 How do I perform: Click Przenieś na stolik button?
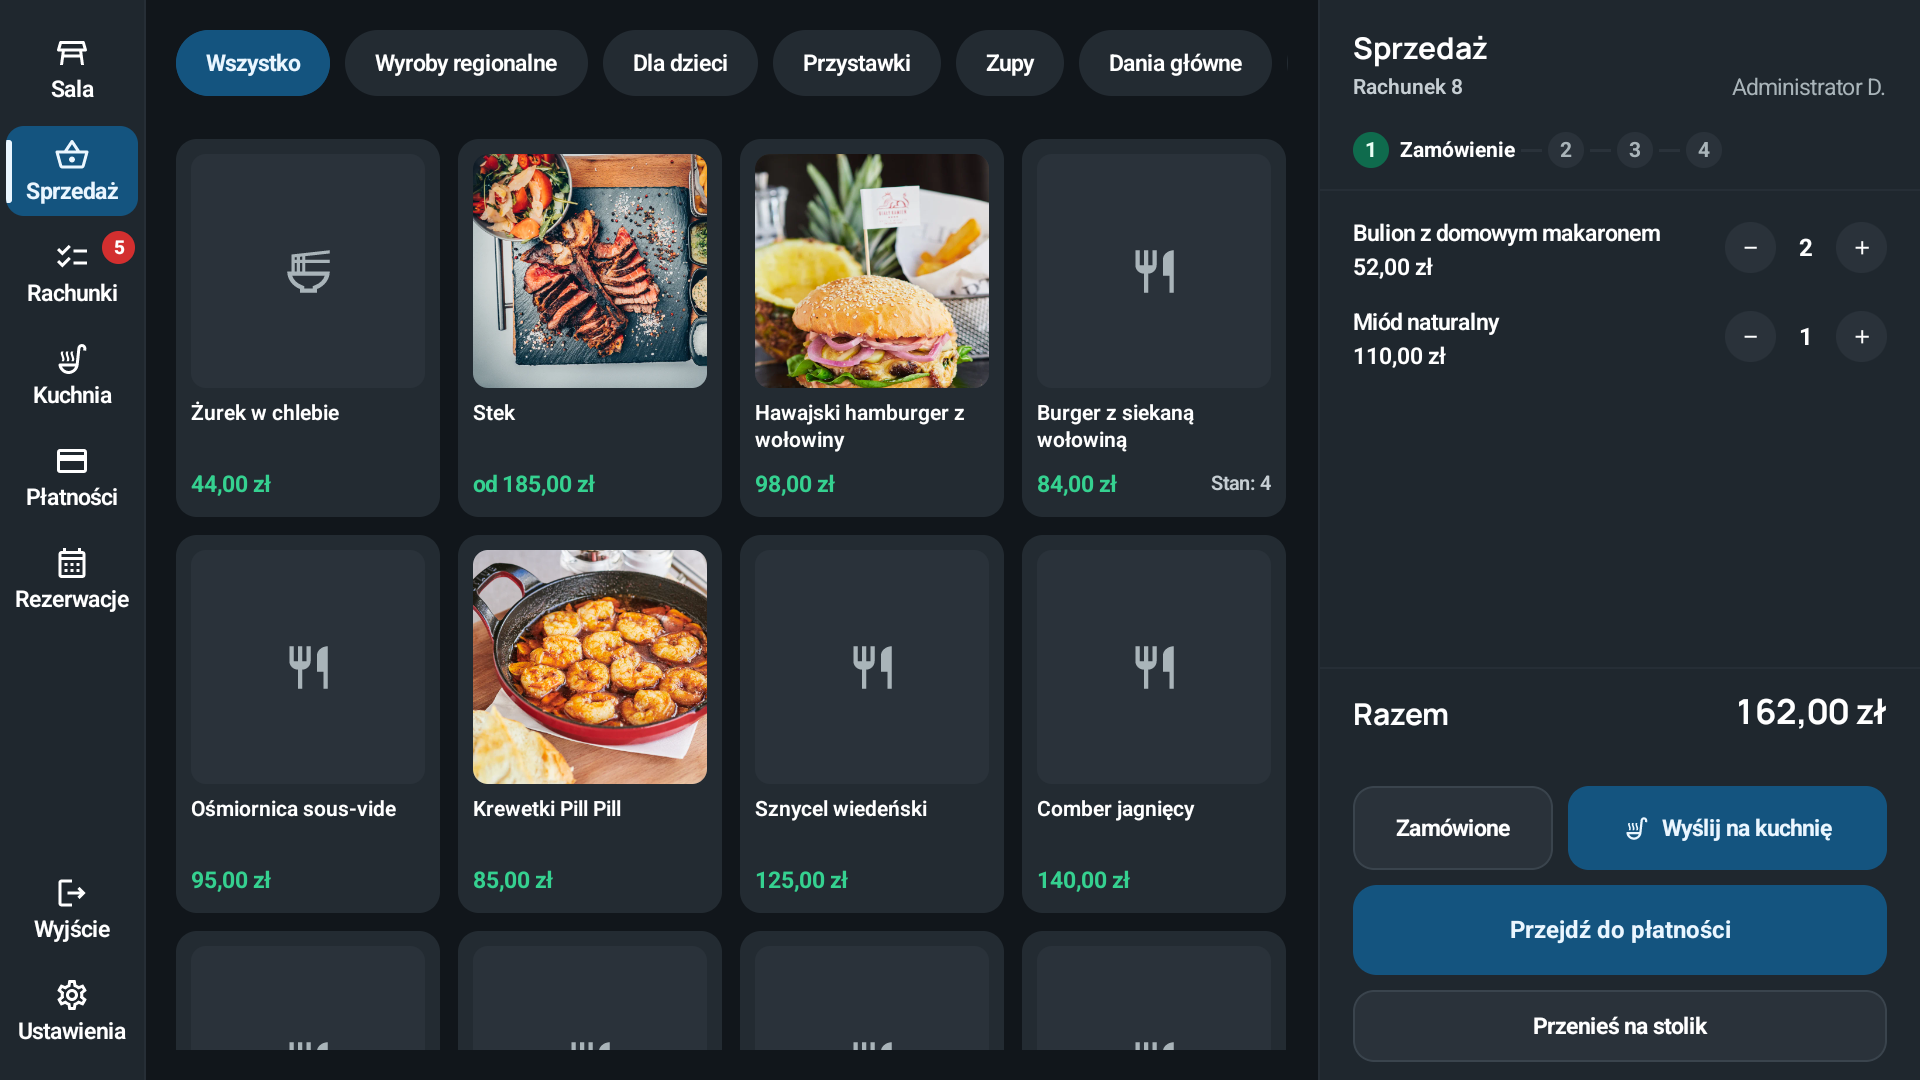[x=1619, y=1026]
